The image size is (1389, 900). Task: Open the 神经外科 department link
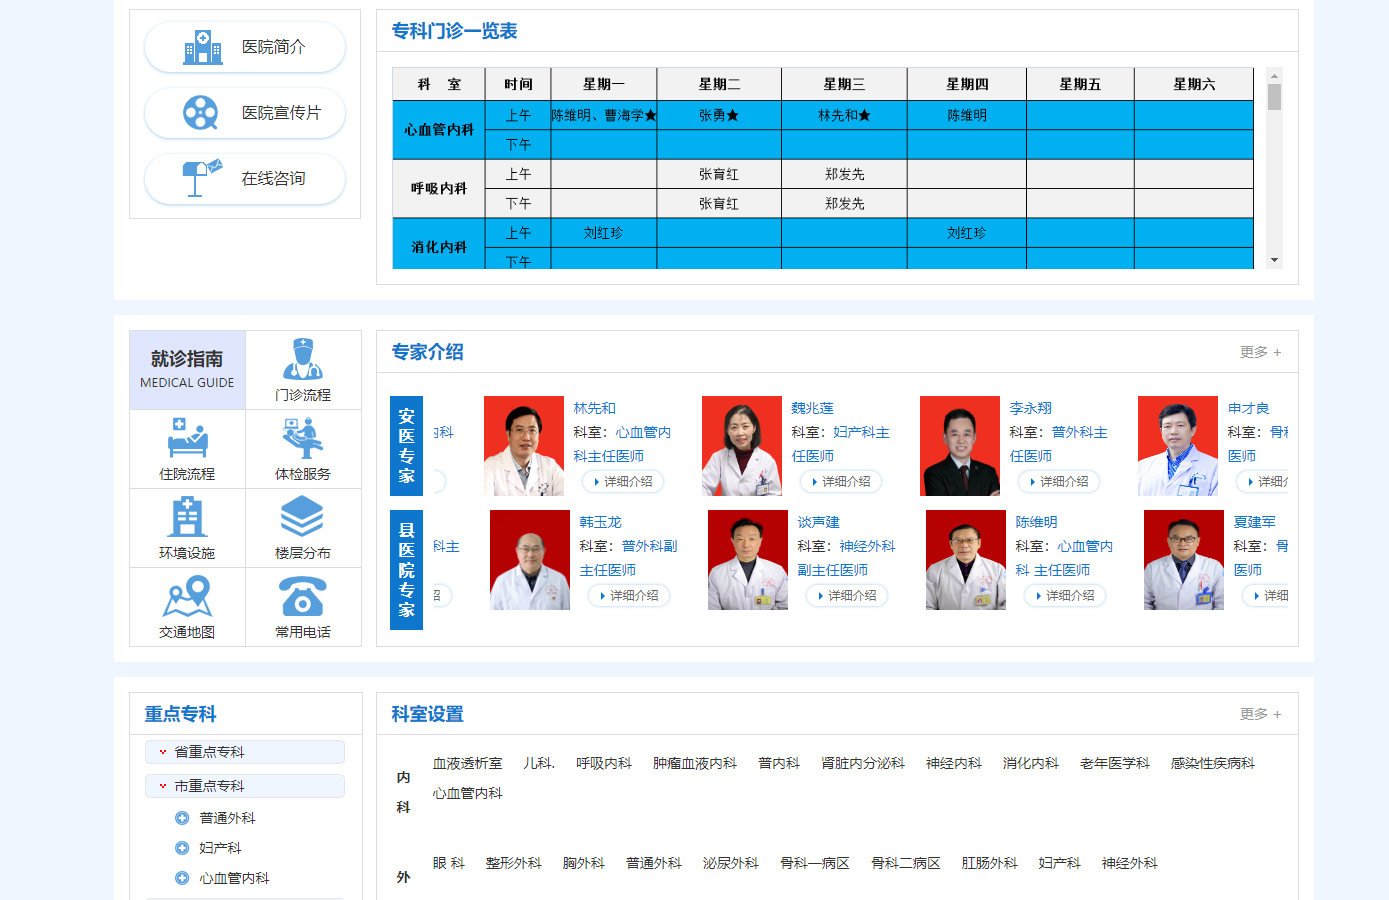click(1130, 863)
